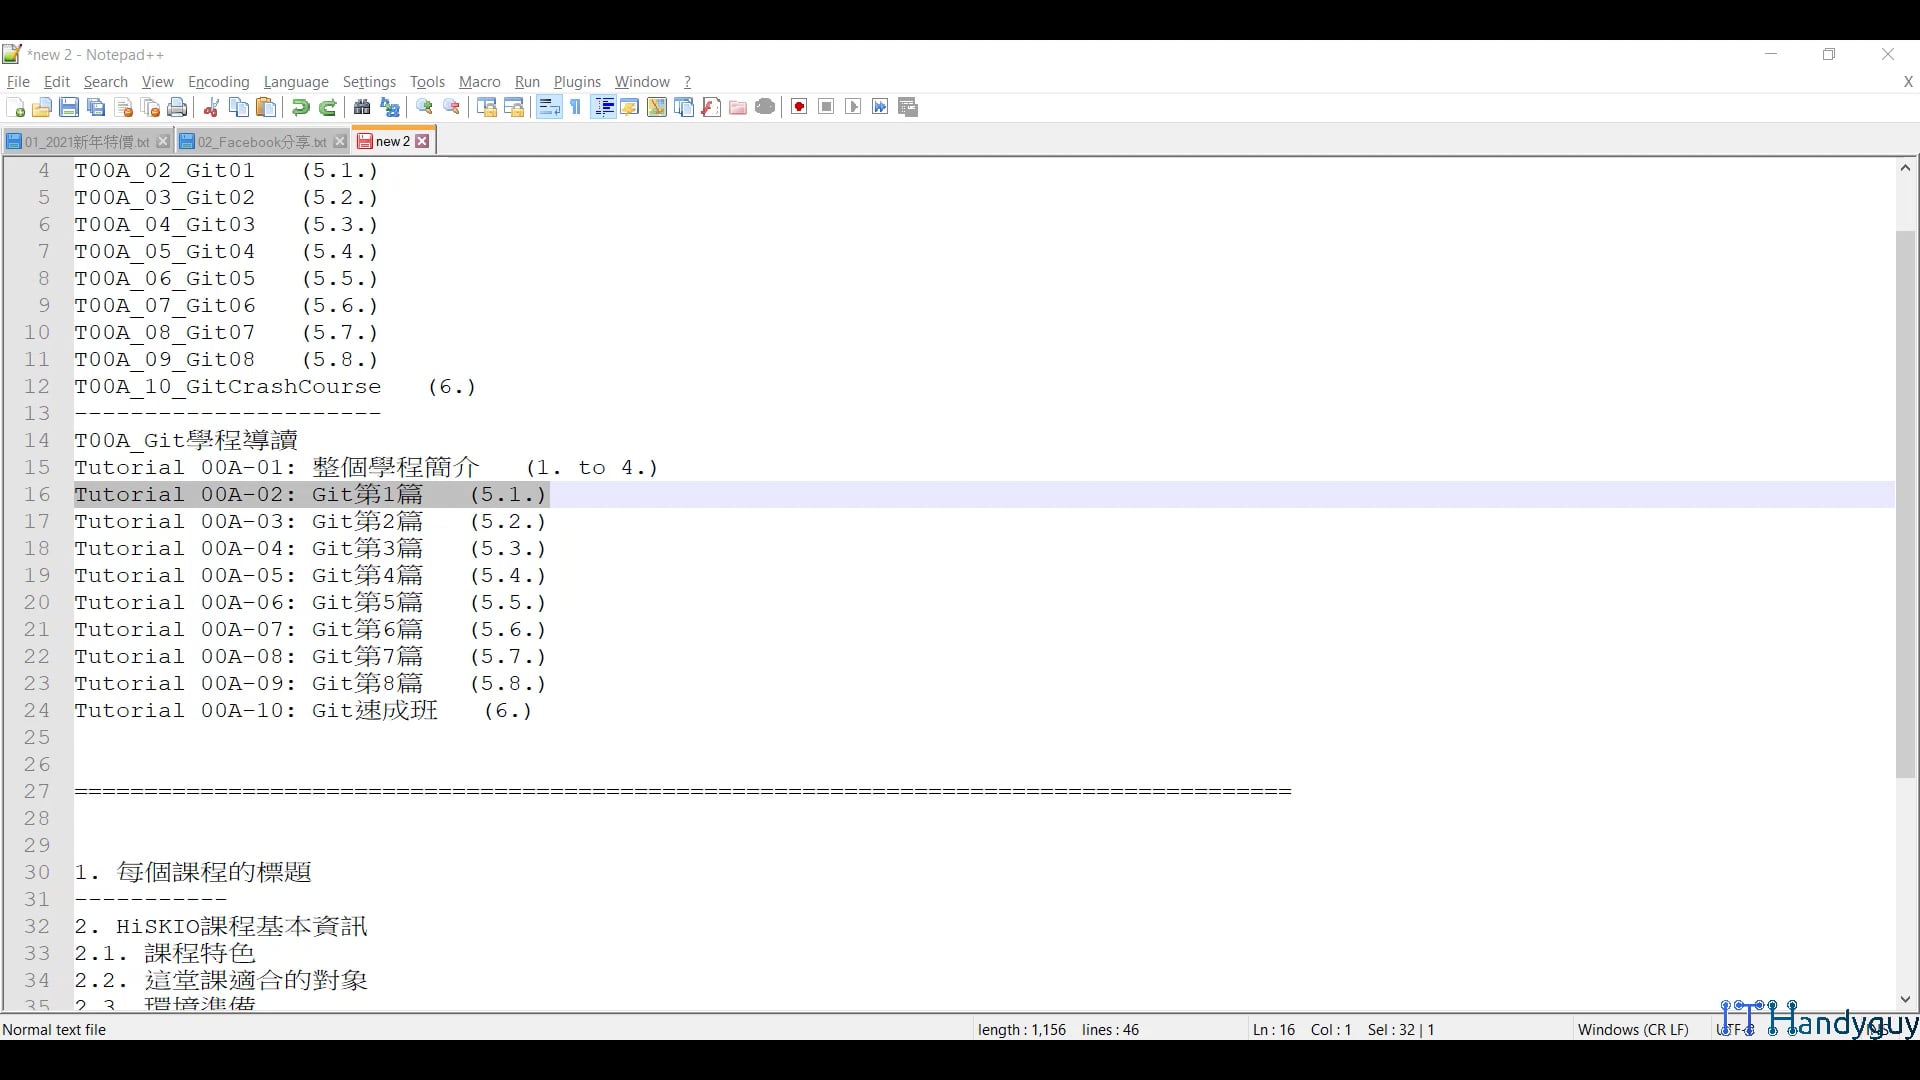
Task: Click the Save file toolbar icon
Action: pyautogui.click(x=69, y=108)
